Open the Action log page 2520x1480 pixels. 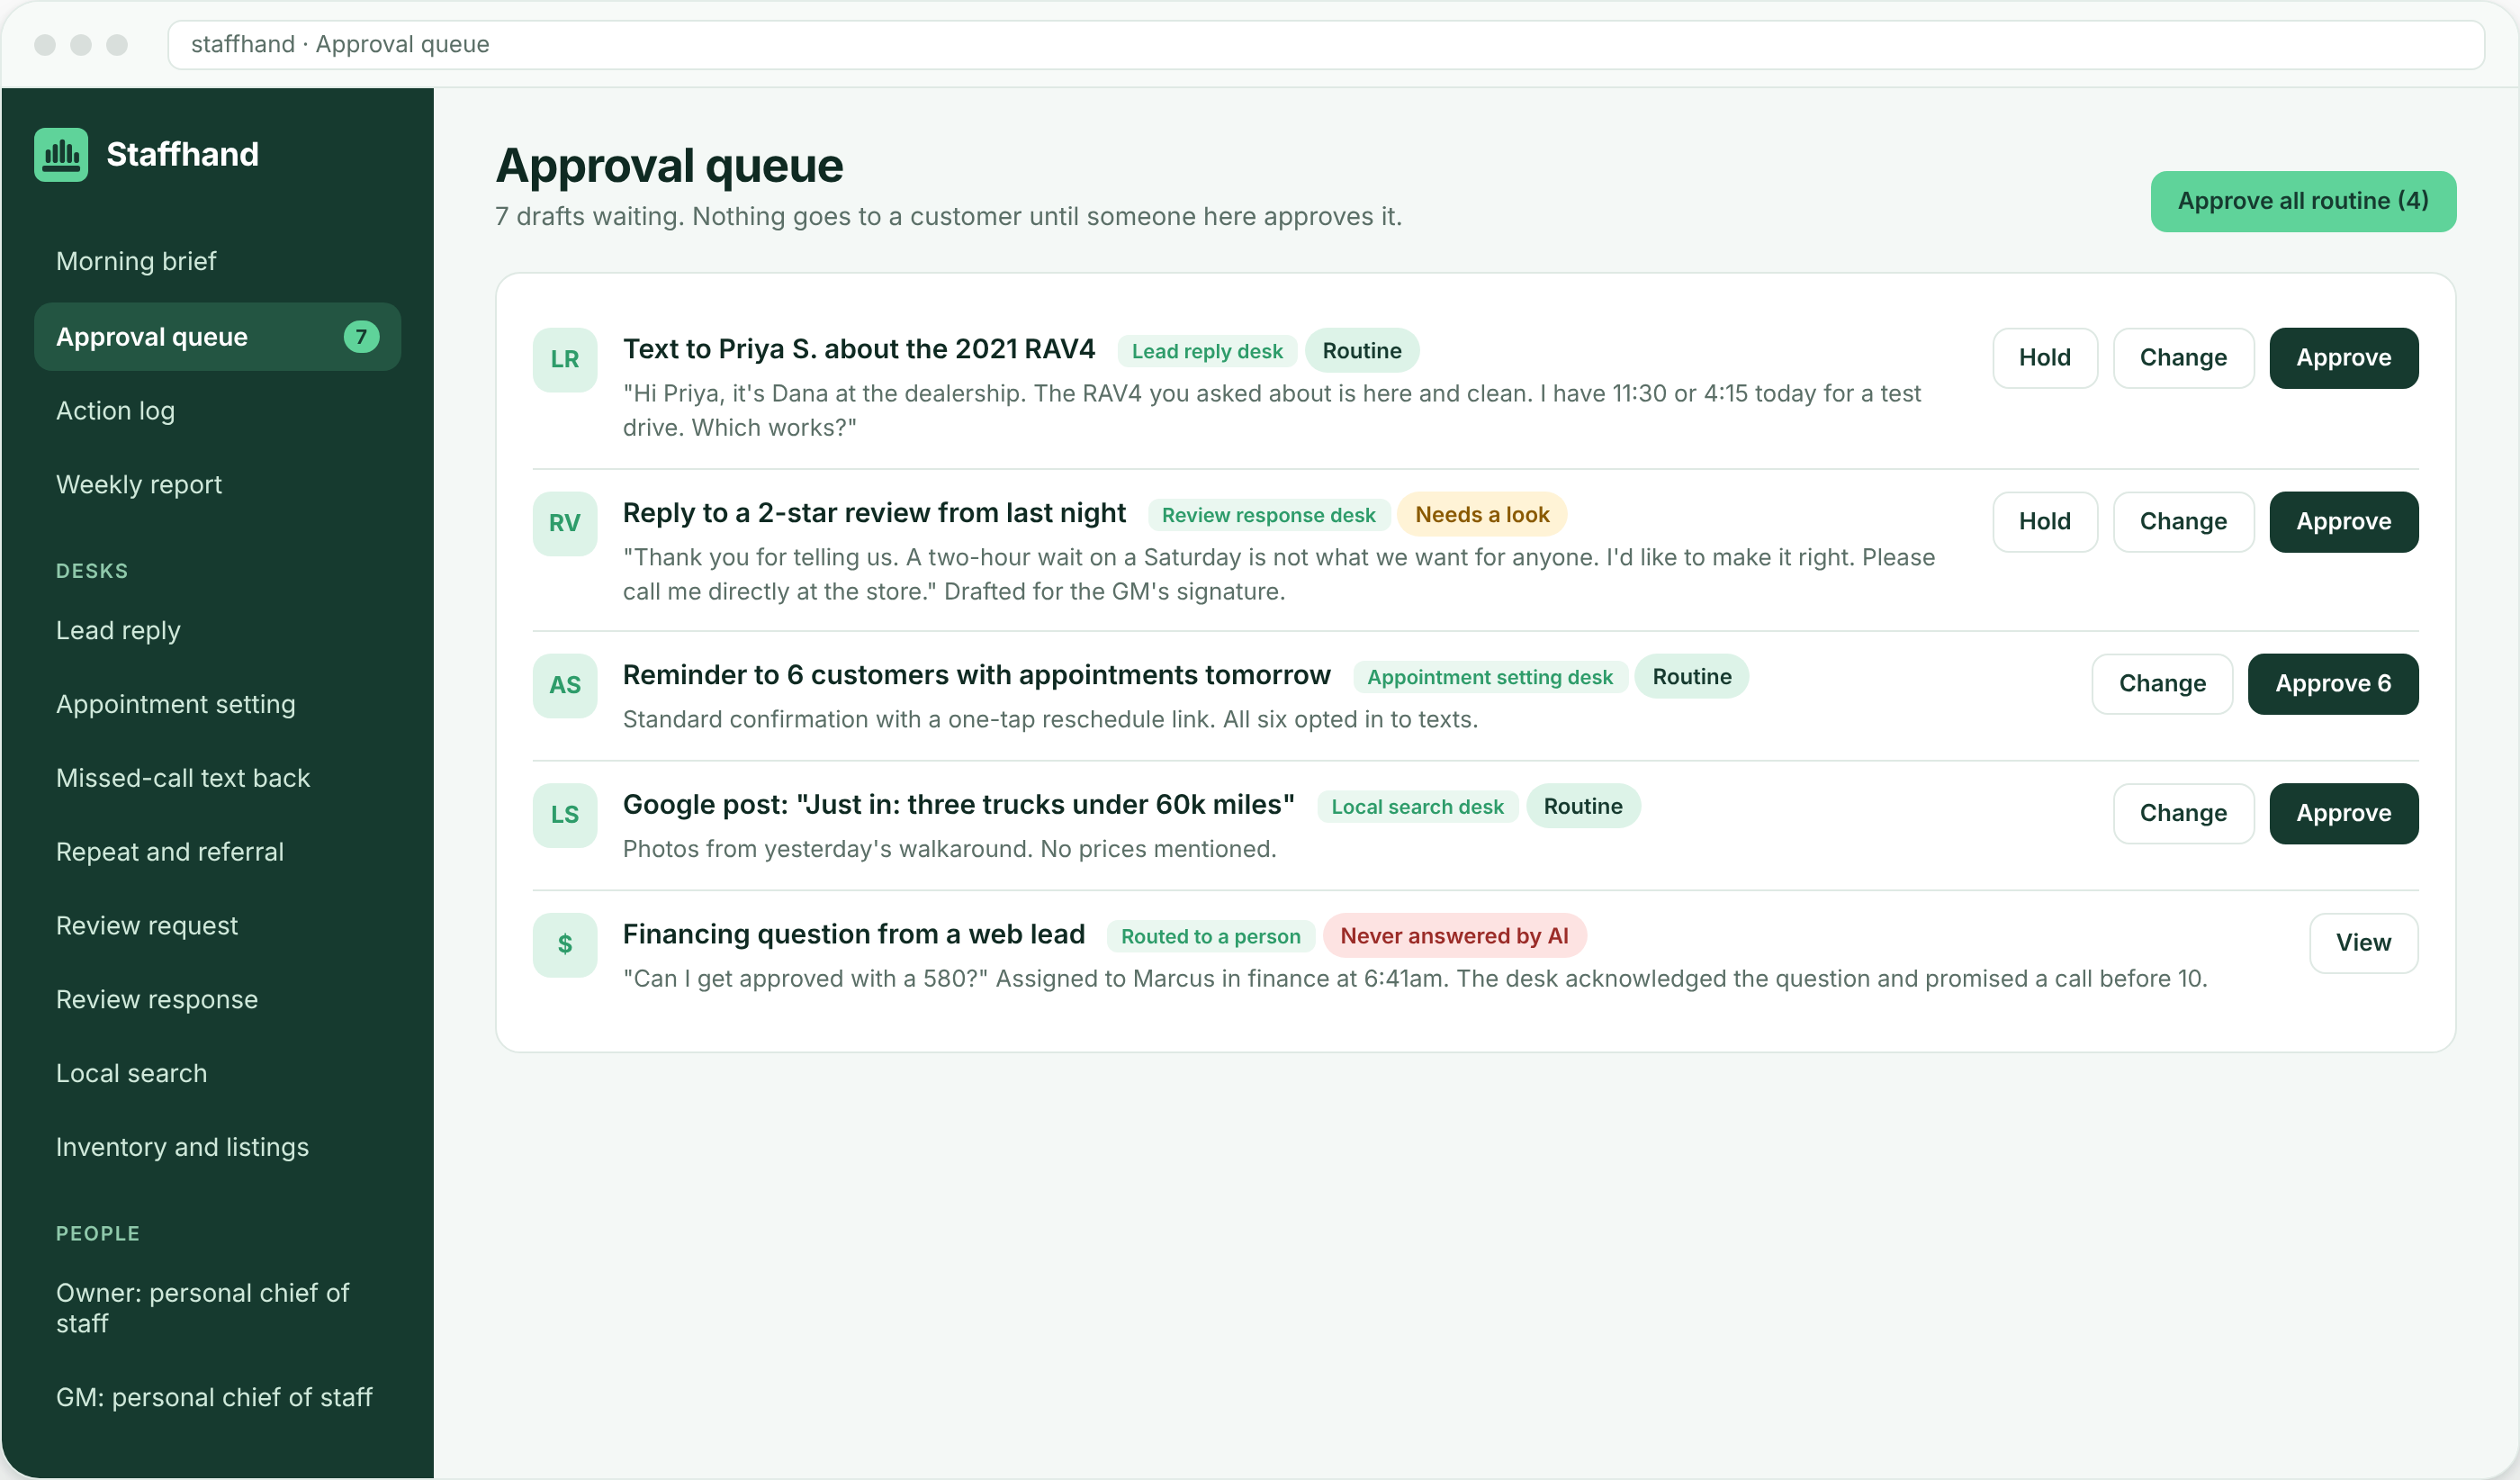coord(217,411)
